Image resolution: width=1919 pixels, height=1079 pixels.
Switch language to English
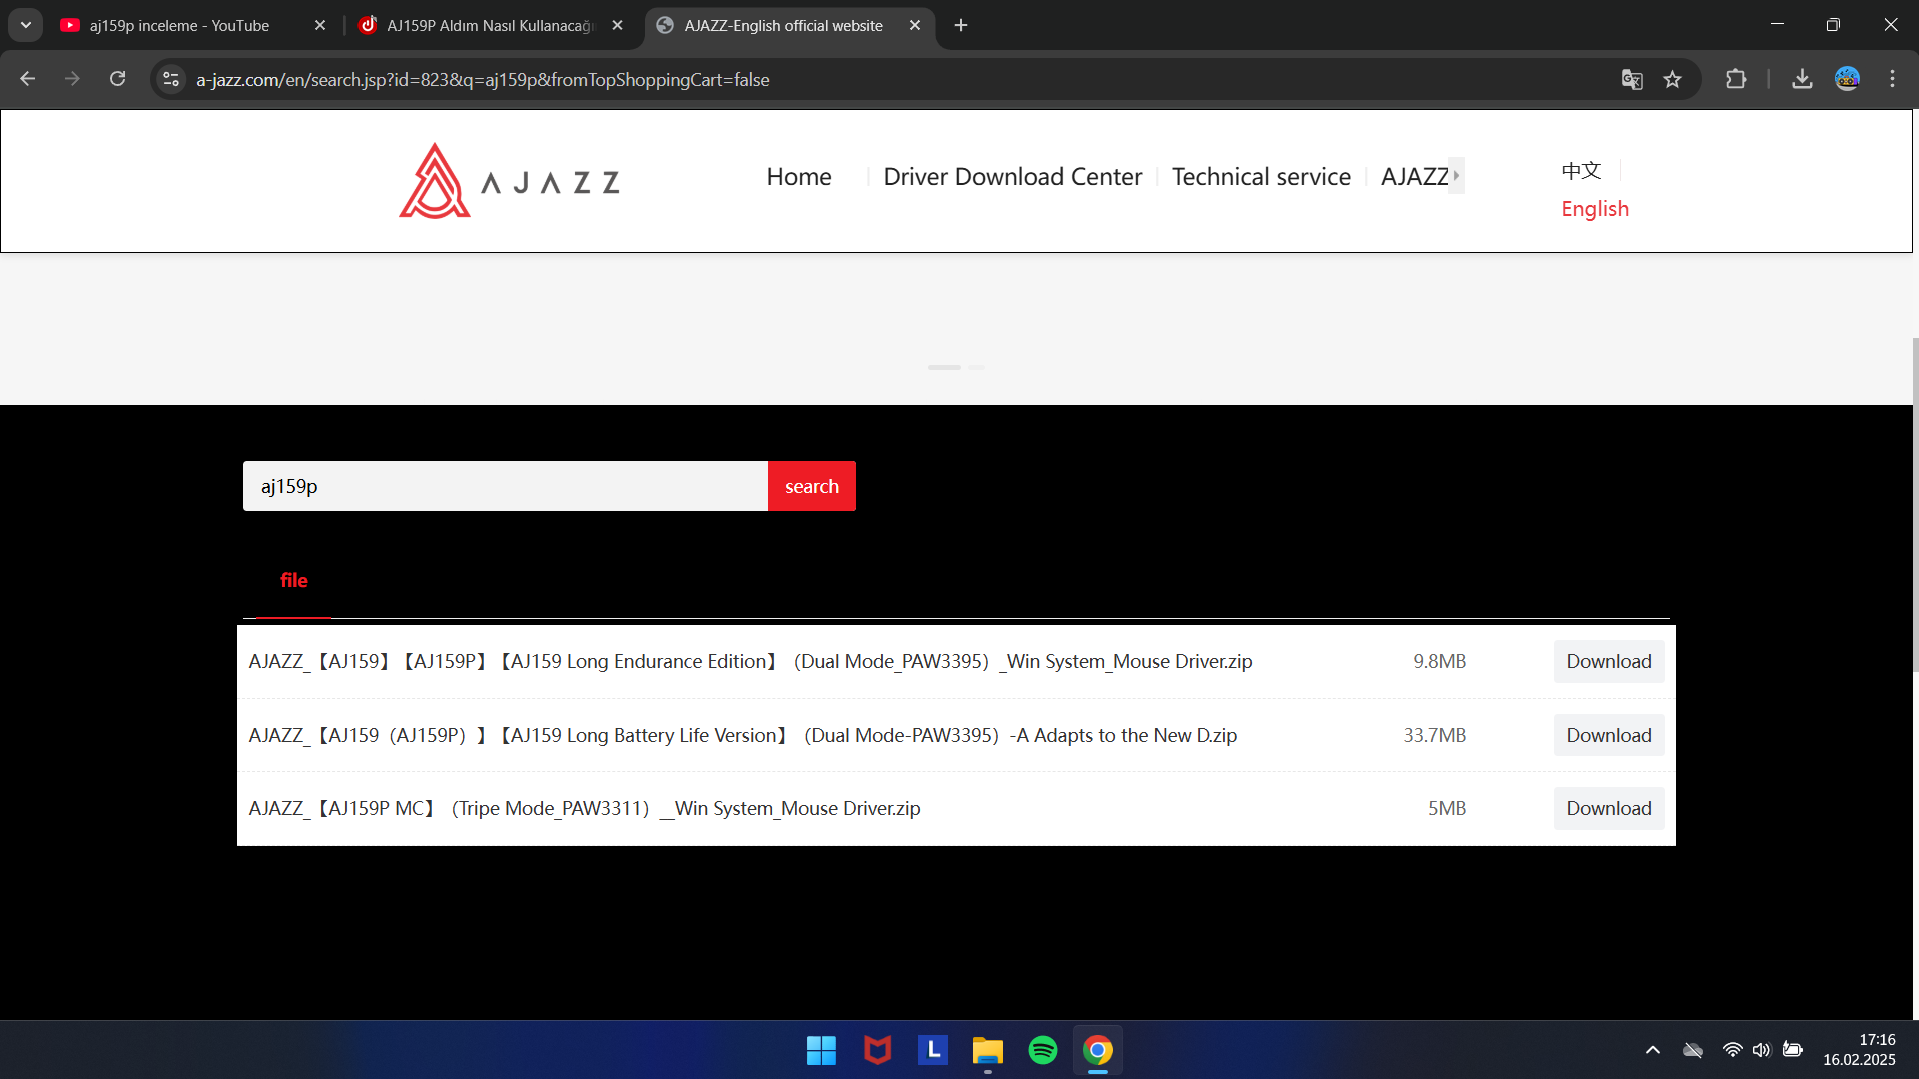pos(1595,209)
